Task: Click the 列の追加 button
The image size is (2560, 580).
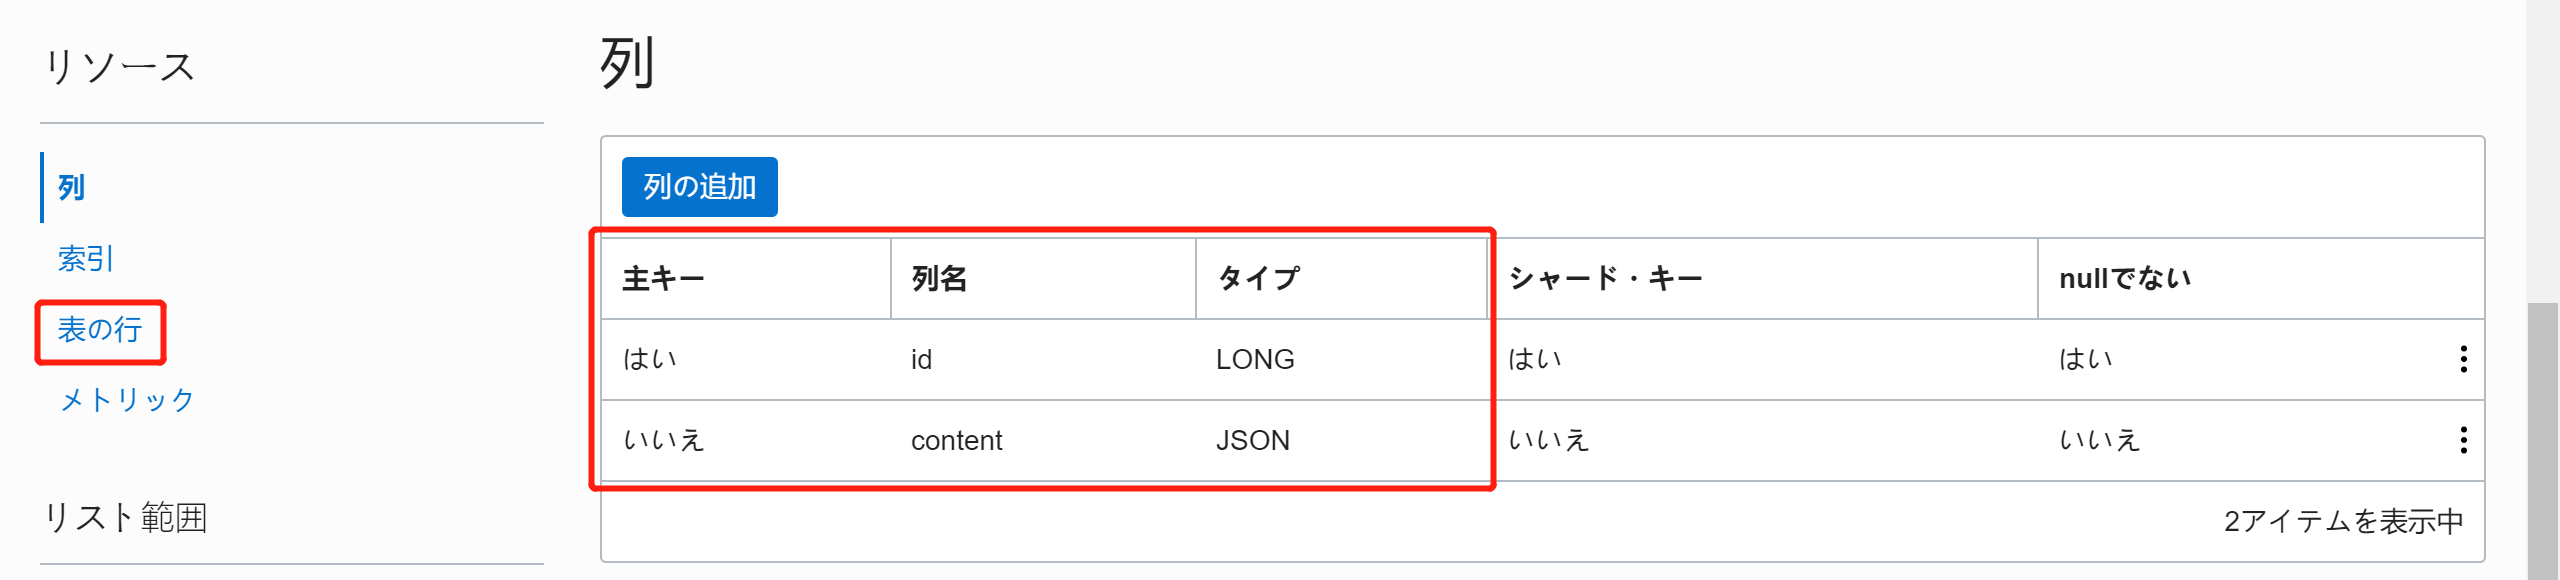Action: [699, 187]
